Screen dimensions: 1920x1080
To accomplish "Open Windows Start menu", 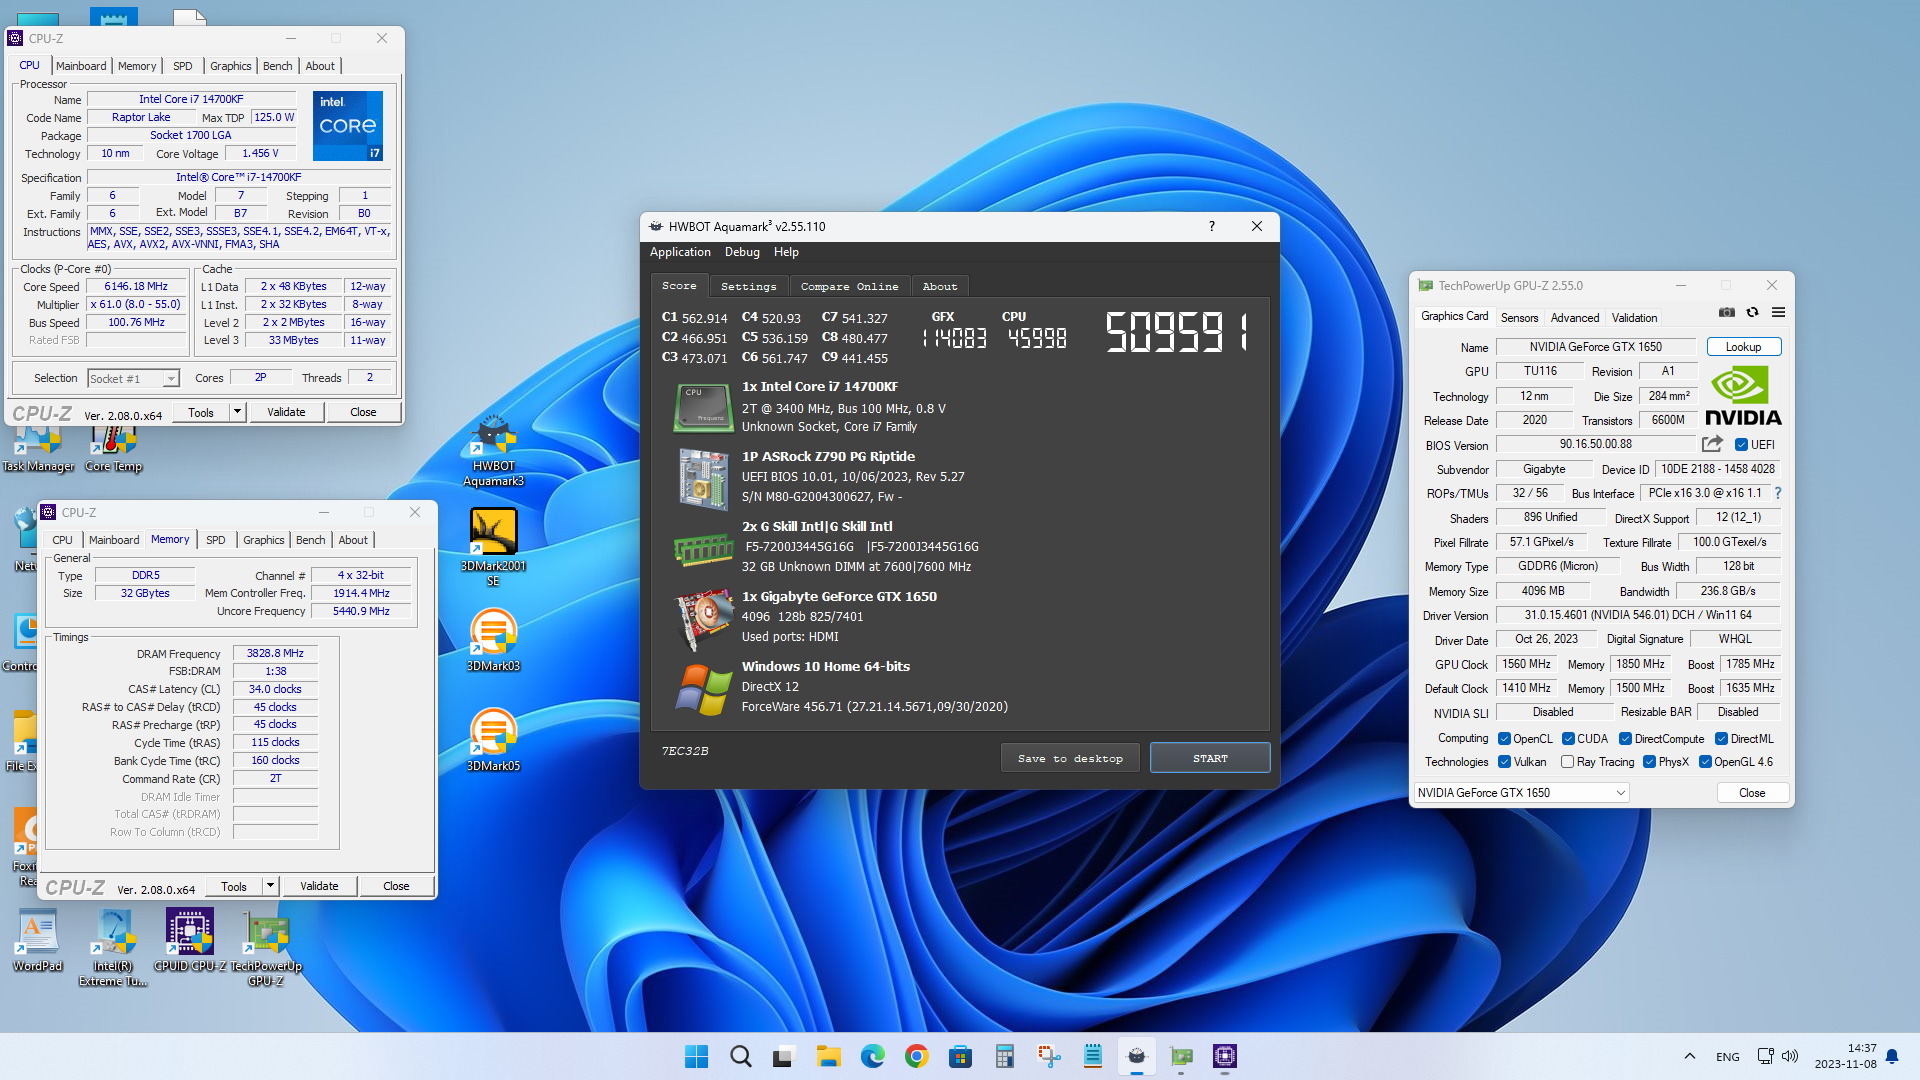I will [696, 1056].
